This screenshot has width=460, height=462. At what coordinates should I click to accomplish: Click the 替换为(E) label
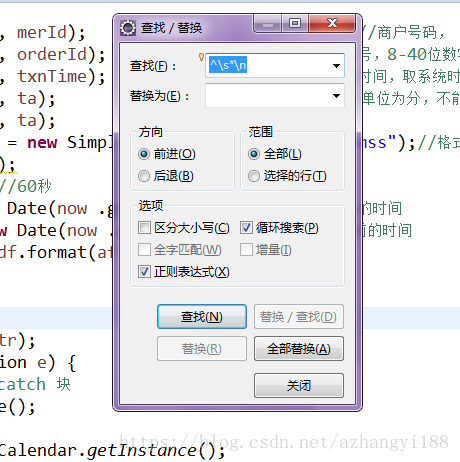click(x=160, y=96)
